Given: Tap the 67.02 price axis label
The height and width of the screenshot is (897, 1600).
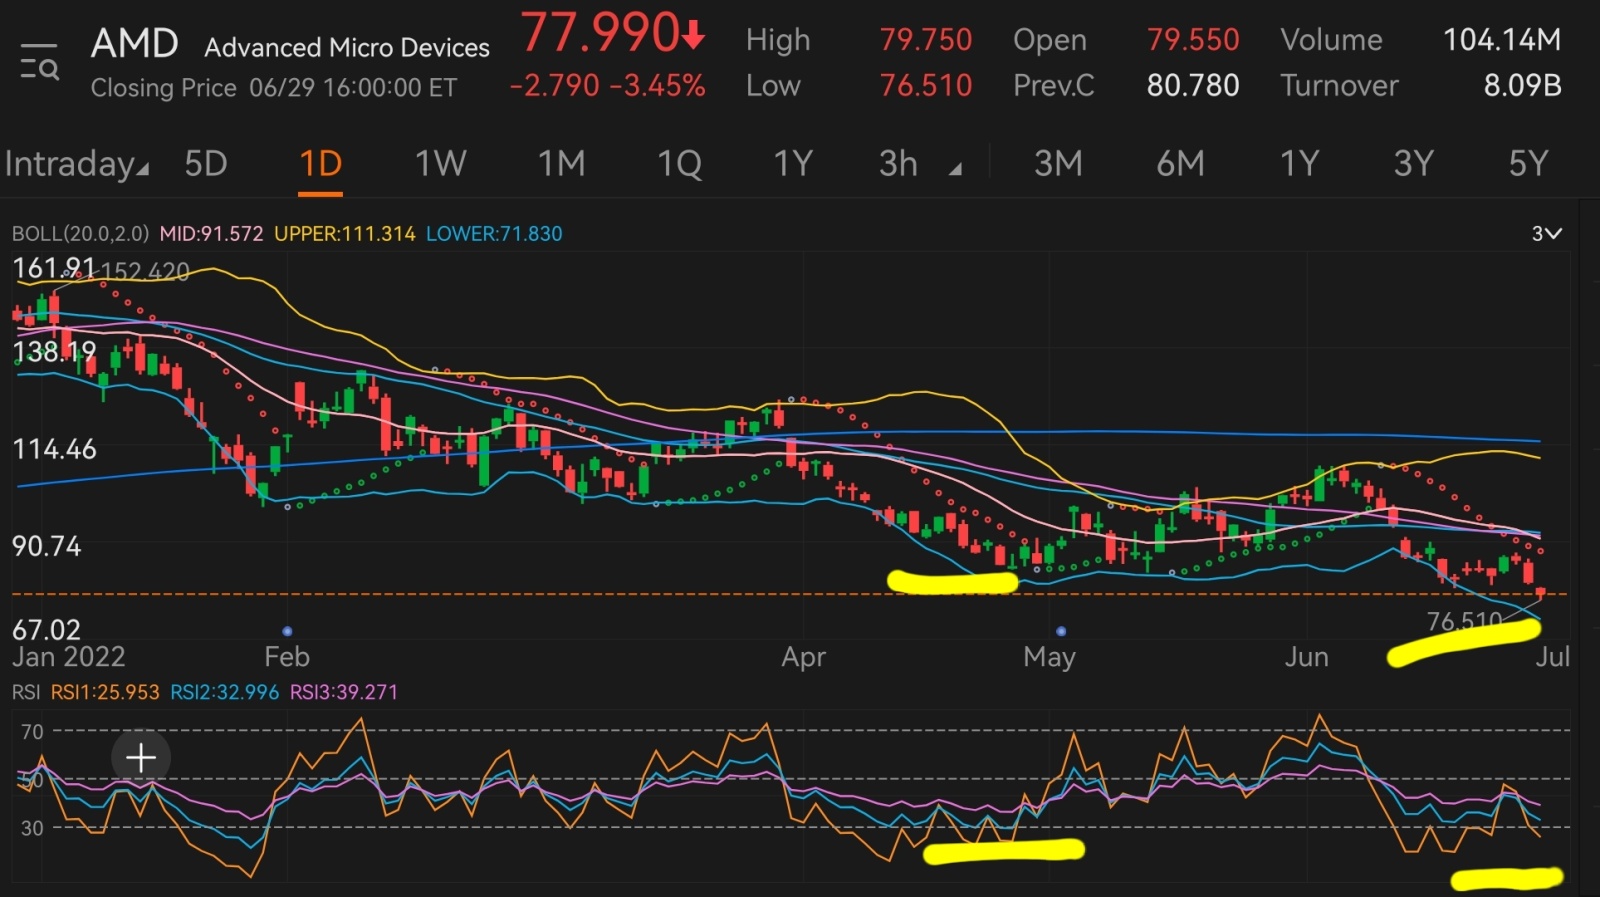Looking at the screenshot, I should [x=46, y=630].
